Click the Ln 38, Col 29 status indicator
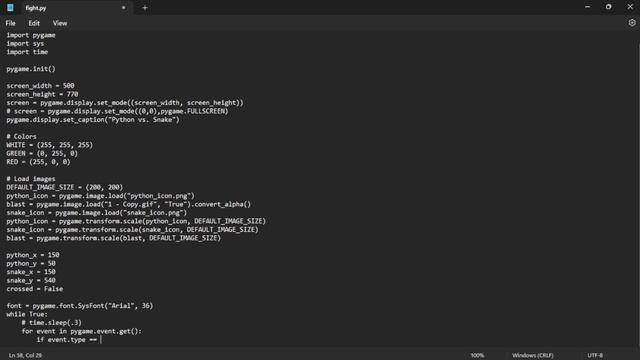This screenshot has height=360, width=640. [25, 355]
